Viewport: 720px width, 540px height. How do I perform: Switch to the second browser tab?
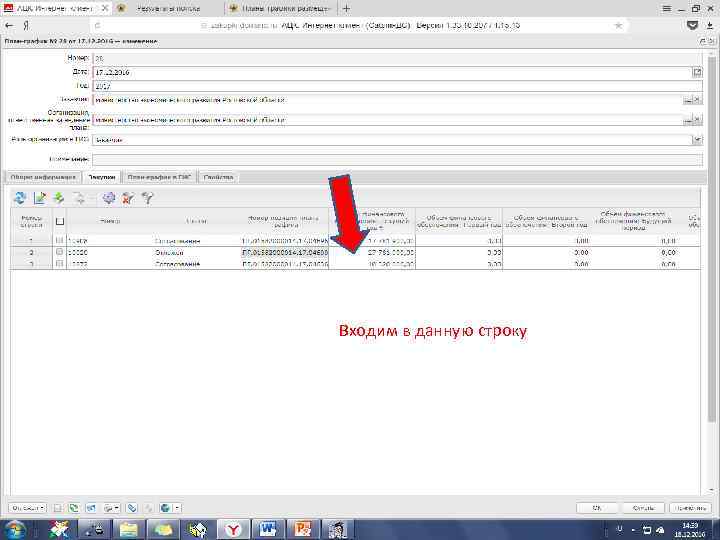point(168,8)
